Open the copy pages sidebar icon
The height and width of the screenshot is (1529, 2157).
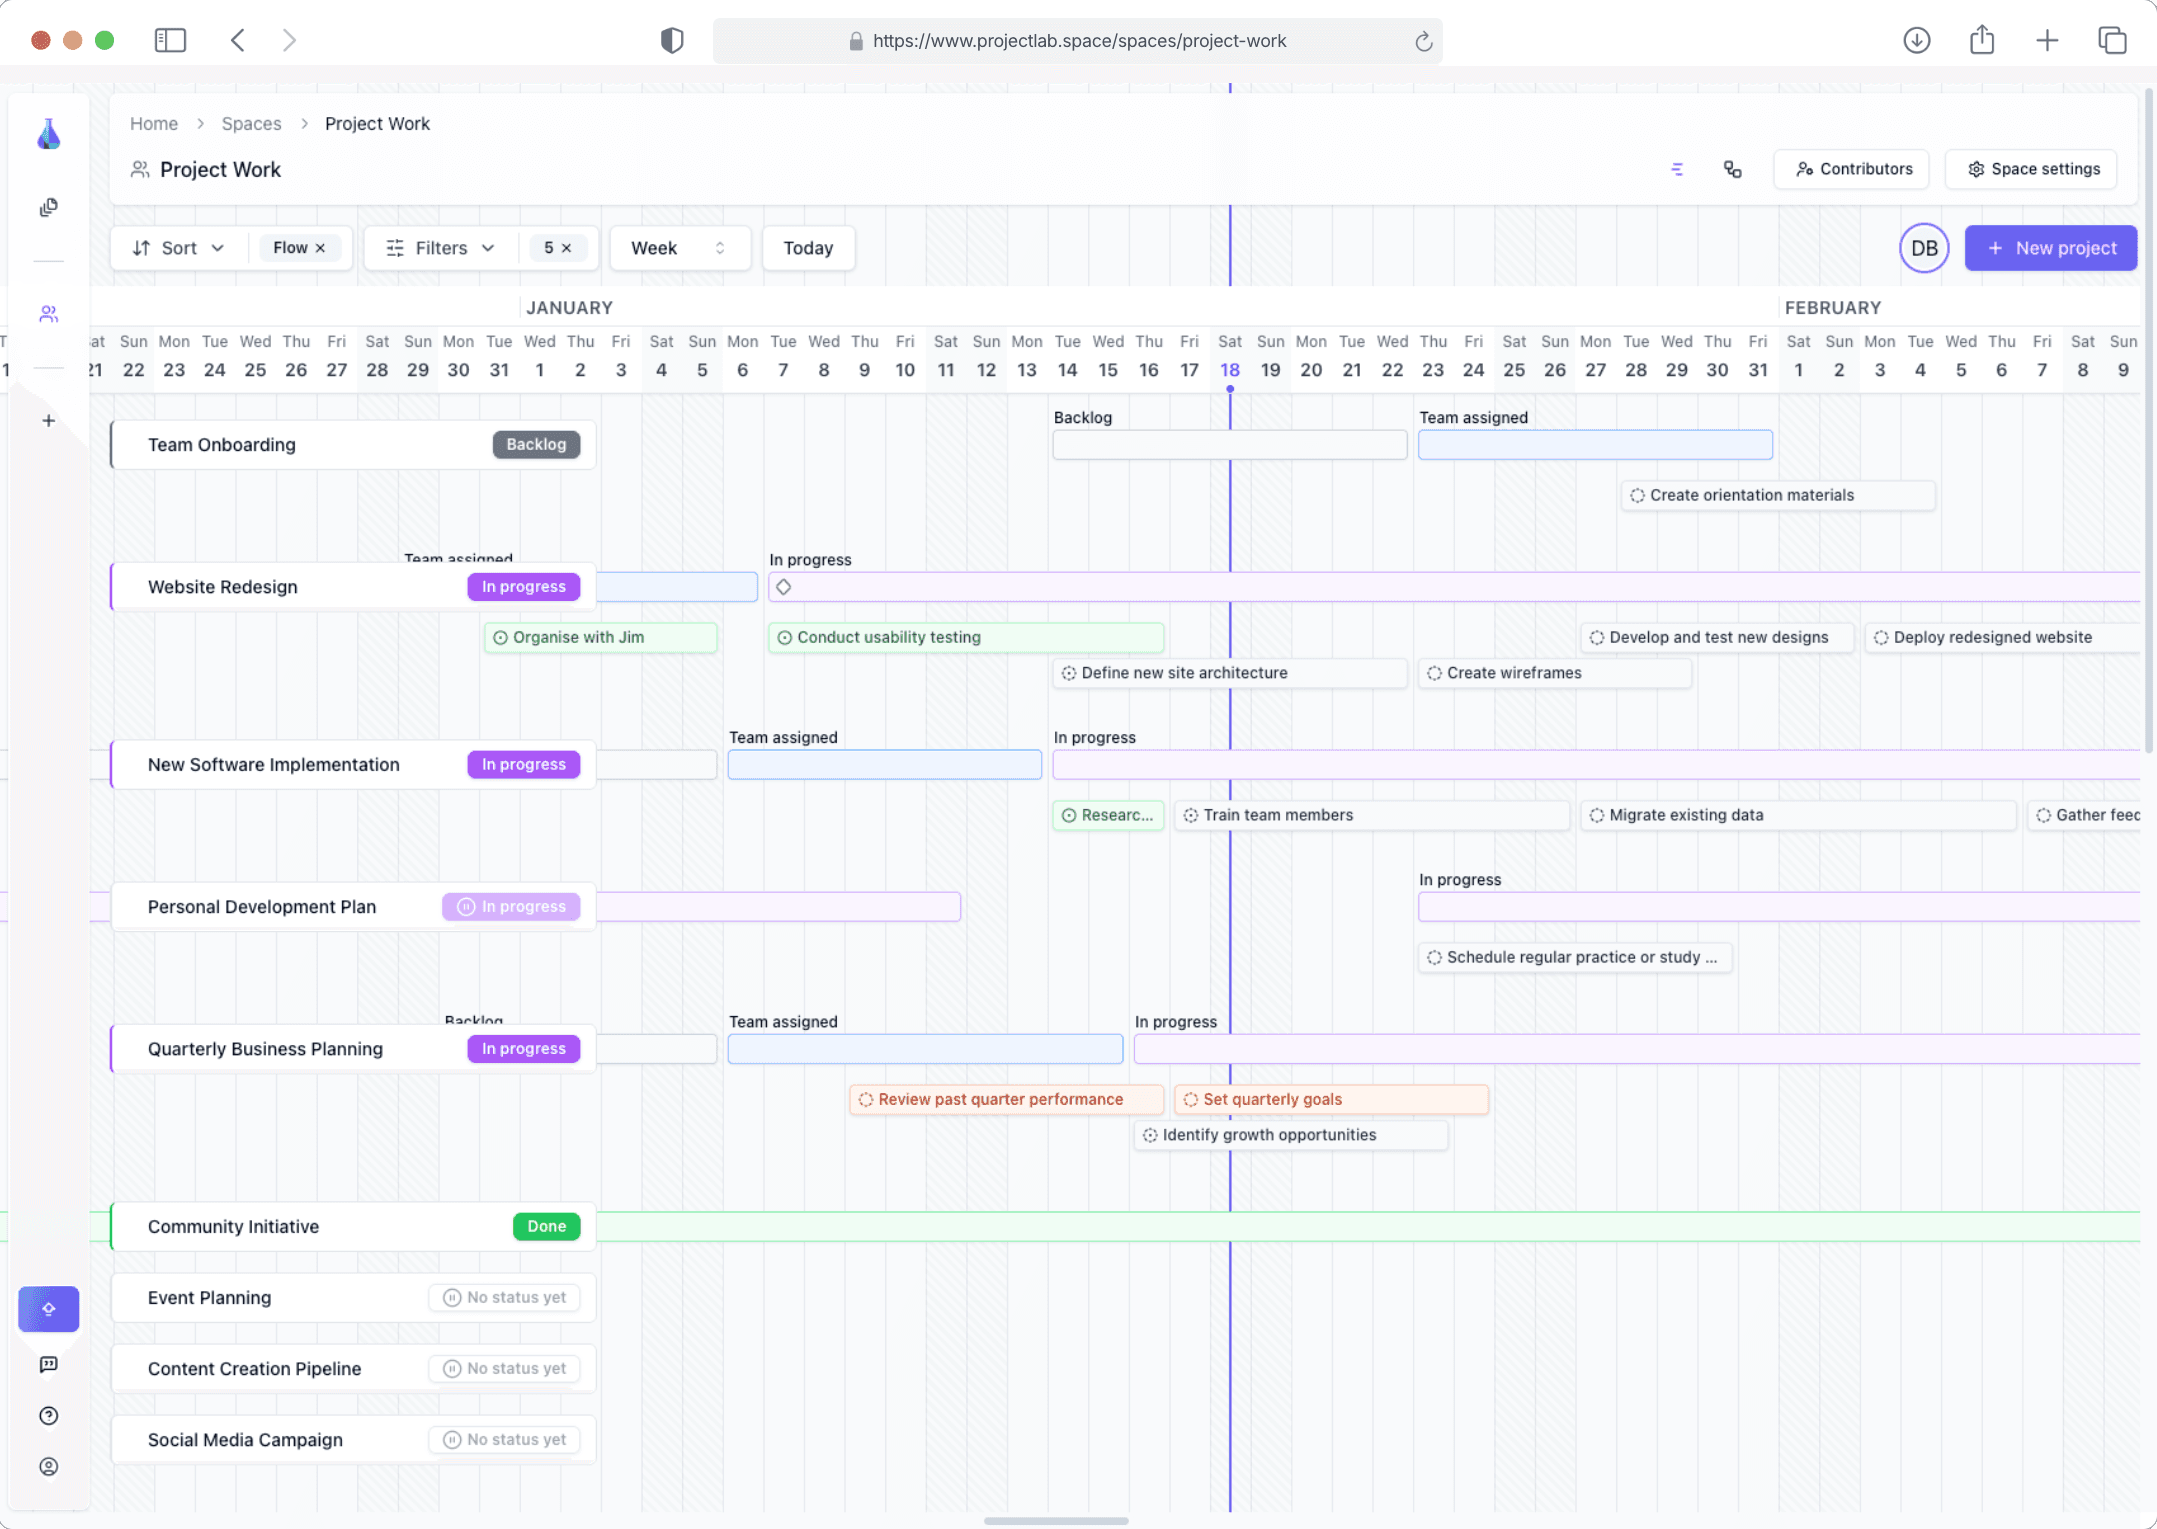48,208
